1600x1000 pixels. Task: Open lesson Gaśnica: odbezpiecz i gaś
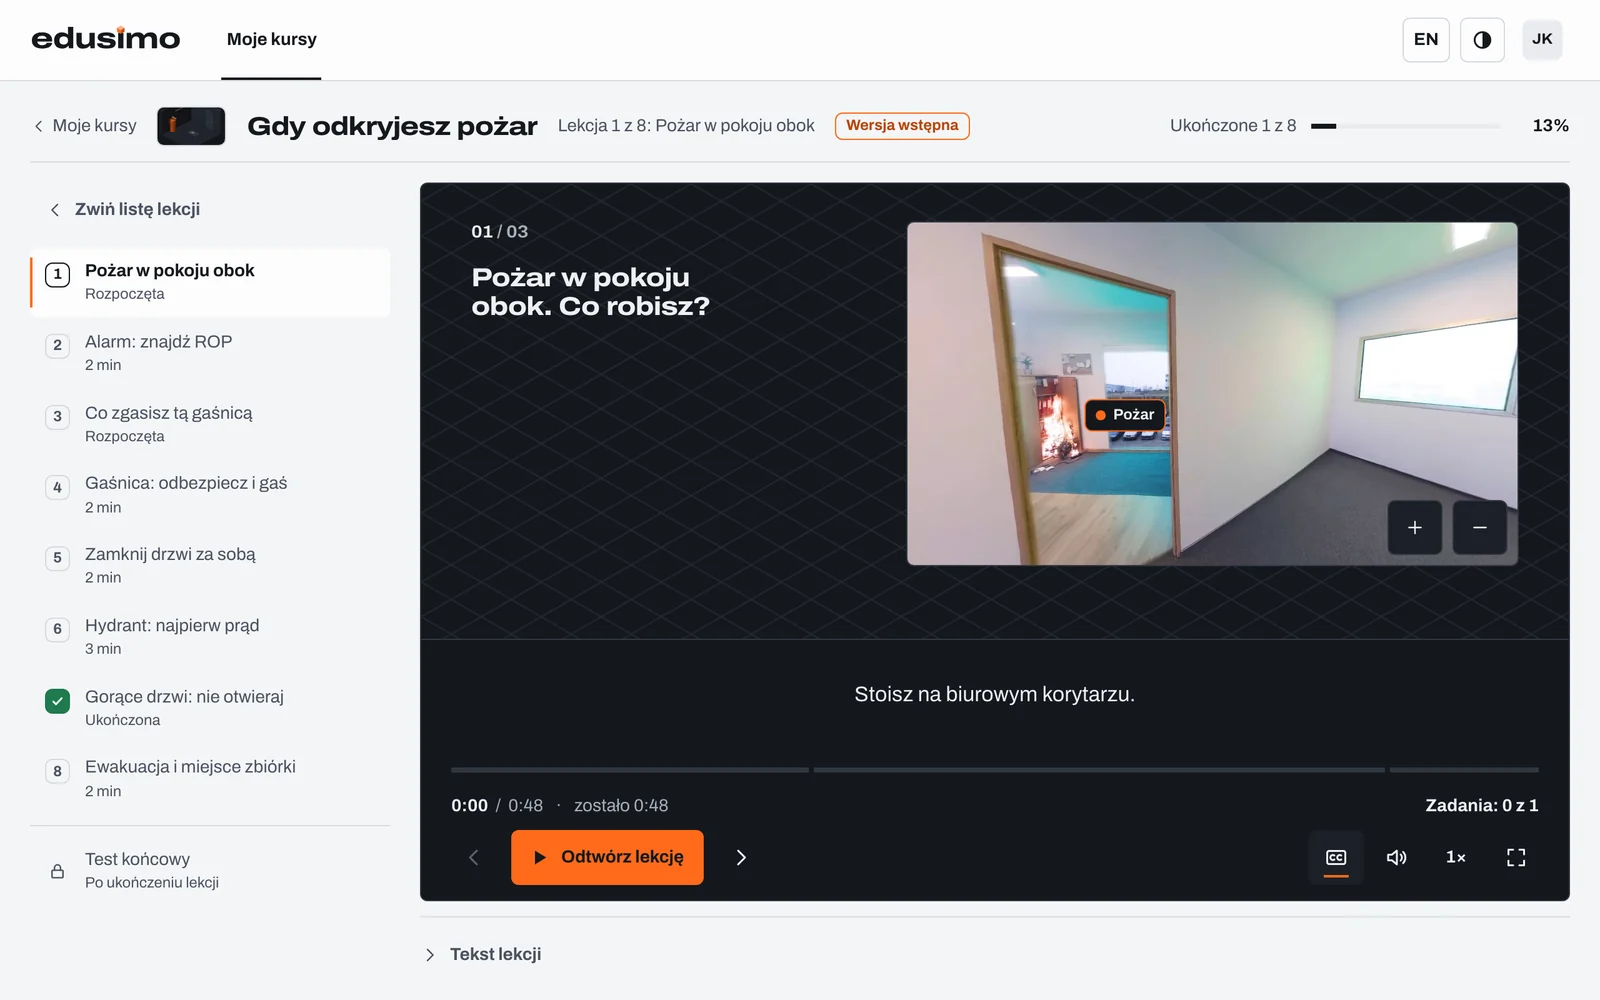point(210,495)
